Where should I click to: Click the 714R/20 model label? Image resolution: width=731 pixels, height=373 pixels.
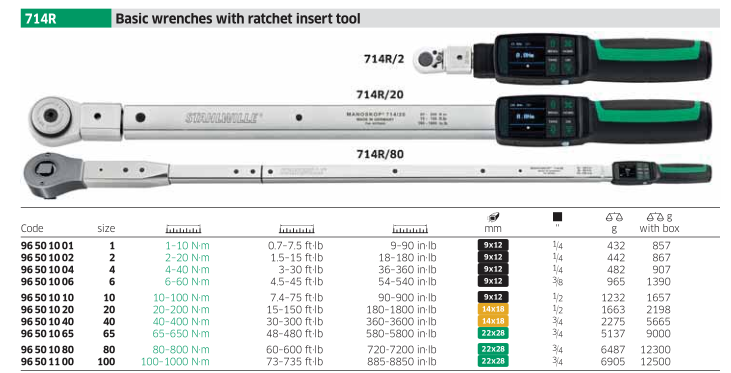click(x=380, y=95)
